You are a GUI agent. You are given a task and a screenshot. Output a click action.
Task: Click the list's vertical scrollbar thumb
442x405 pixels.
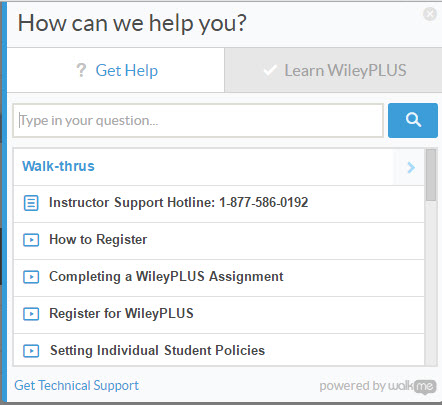(x=431, y=175)
